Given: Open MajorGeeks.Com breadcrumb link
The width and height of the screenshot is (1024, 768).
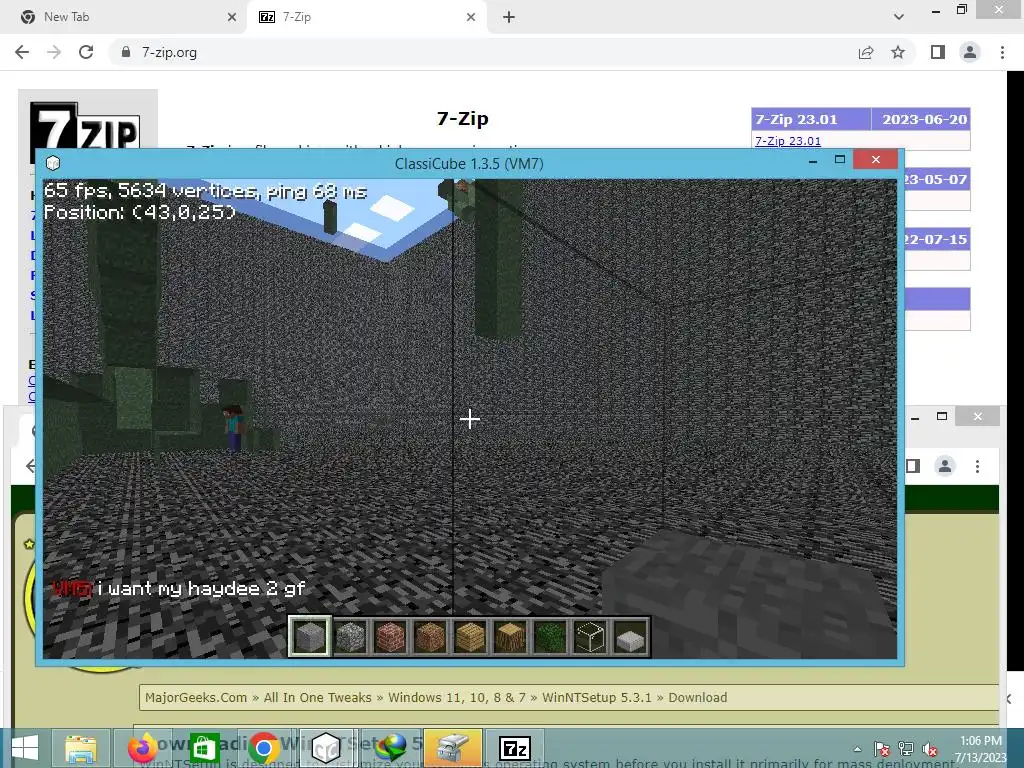Looking at the screenshot, I should [x=196, y=697].
